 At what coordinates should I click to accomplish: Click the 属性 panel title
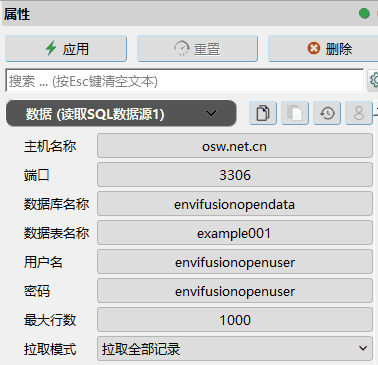point(17,14)
